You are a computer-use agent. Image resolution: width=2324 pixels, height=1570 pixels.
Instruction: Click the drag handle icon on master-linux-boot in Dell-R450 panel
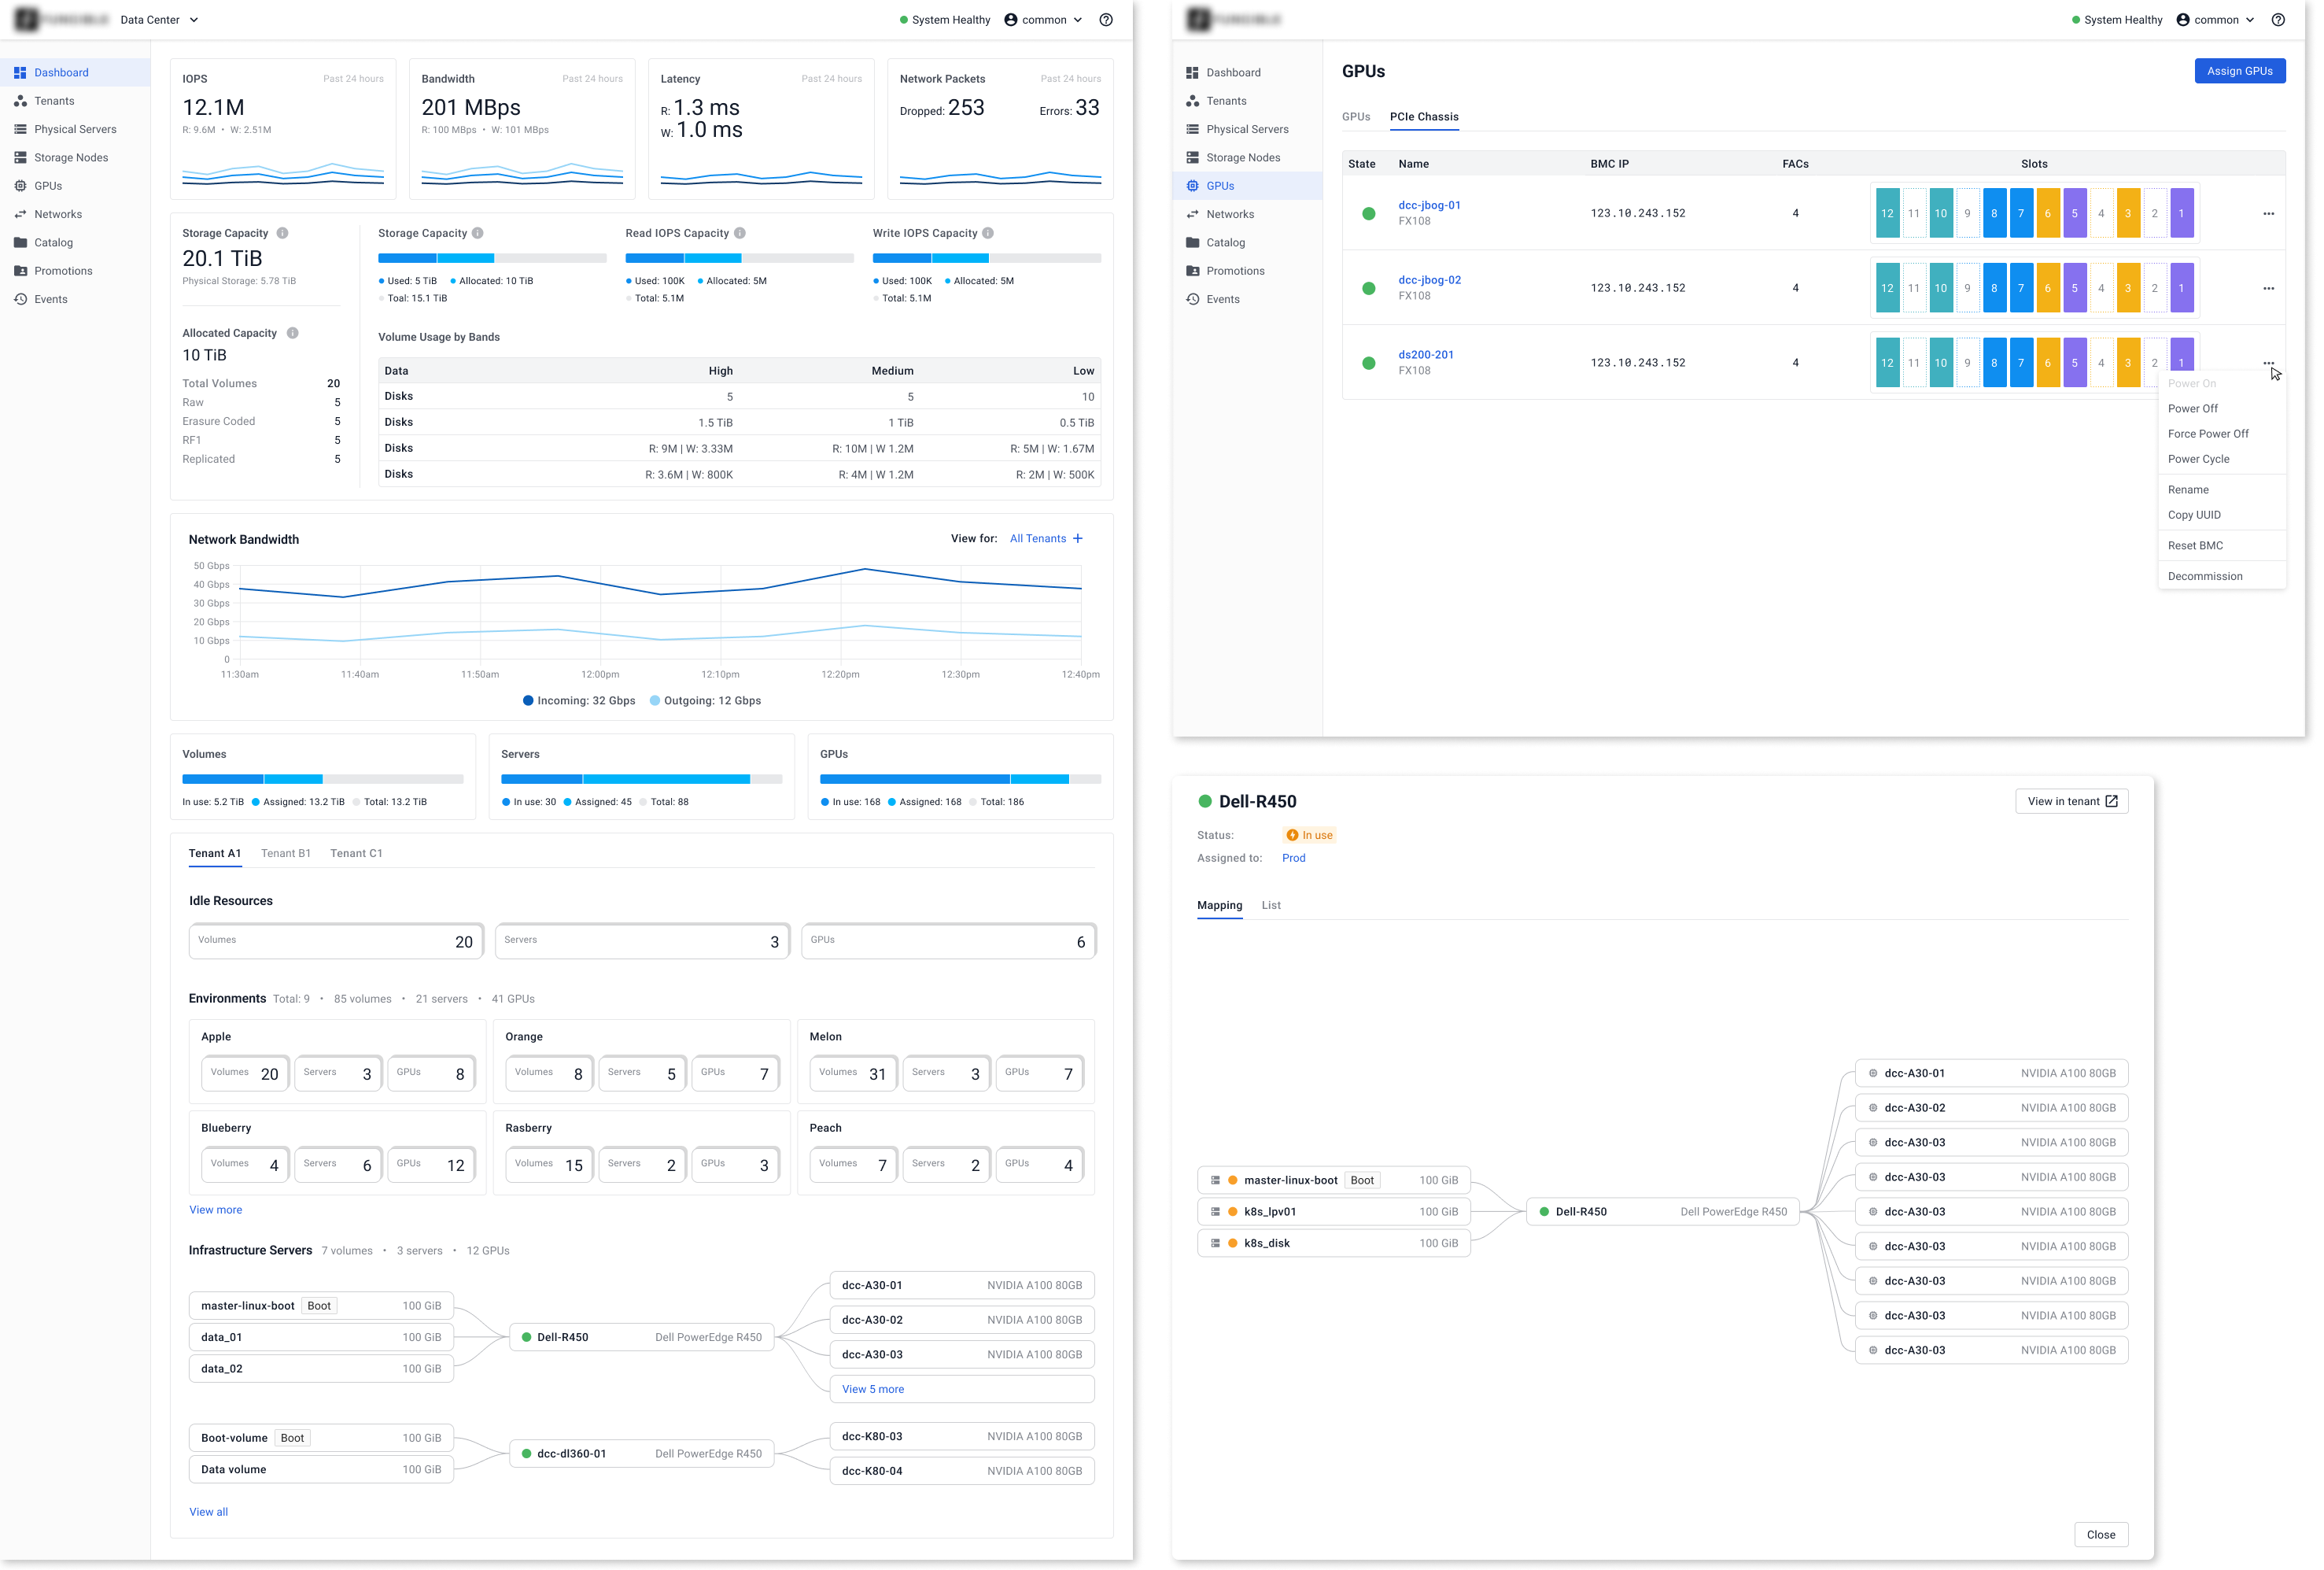pos(1216,1180)
